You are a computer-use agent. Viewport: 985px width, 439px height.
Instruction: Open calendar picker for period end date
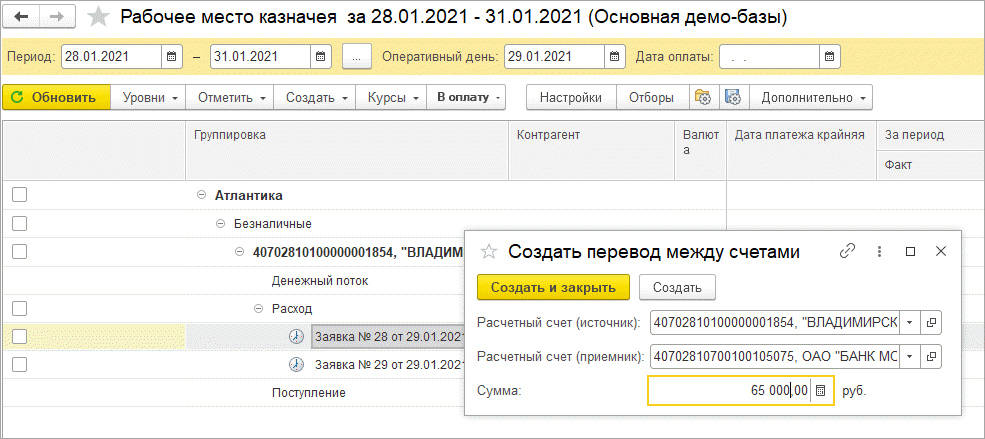pyautogui.click(x=319, y=56)
